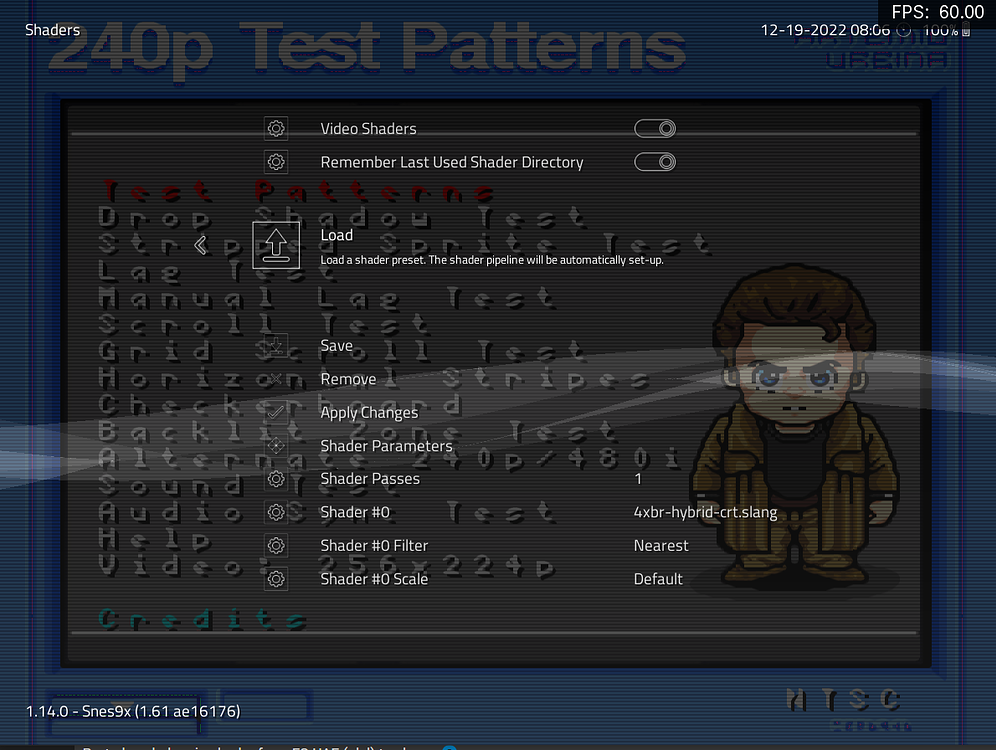996x750 pixels.
Task: Click the Shader Passes gear icon
Action: [x=276, y=478]
